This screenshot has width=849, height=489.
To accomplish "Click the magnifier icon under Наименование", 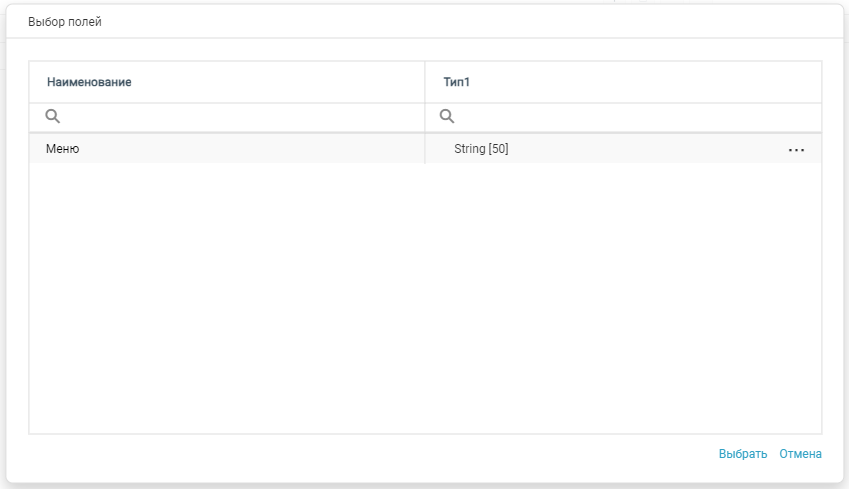I will 53,116.
